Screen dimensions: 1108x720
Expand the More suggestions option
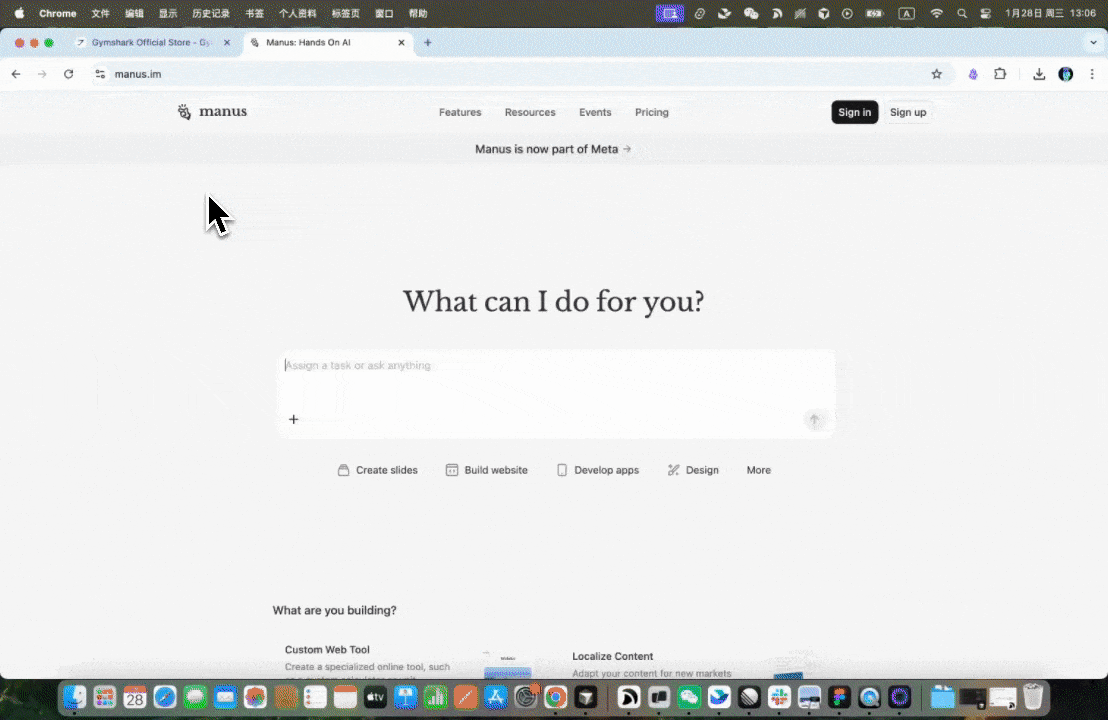tap(758, 470)
